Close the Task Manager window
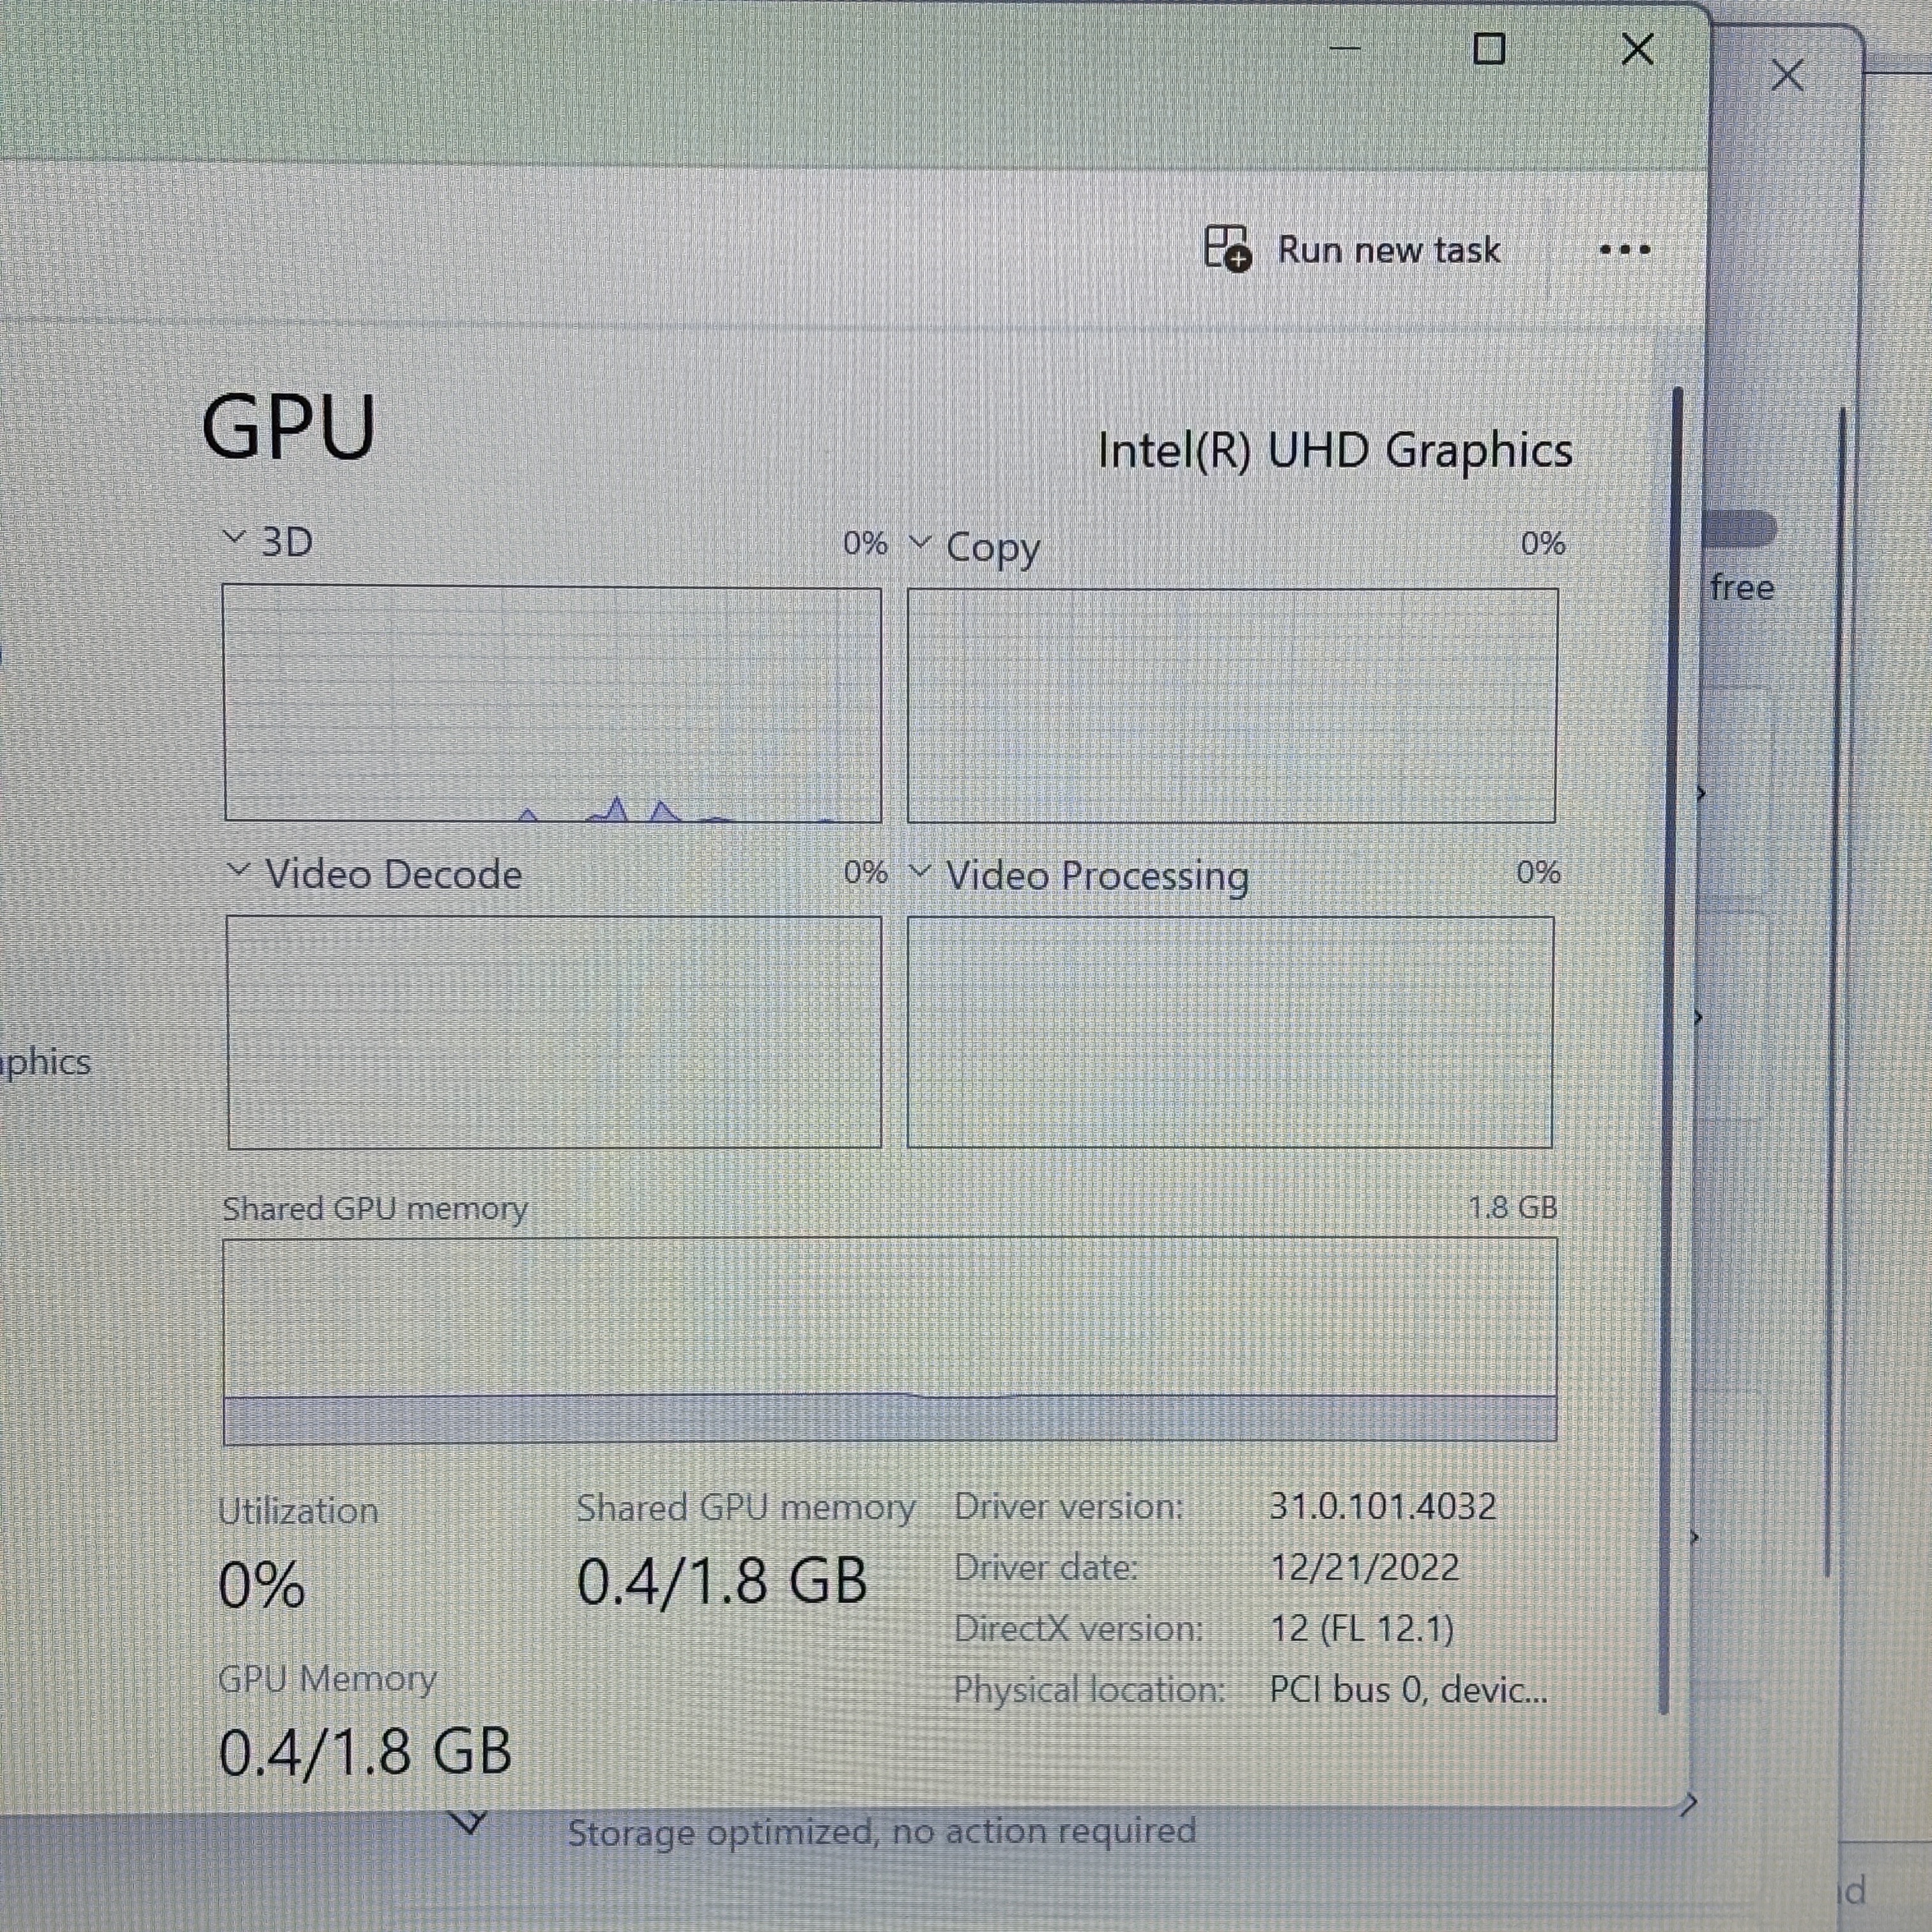The height and width of the screenshot is (1932, 1932). click(x=1637, y=48)
